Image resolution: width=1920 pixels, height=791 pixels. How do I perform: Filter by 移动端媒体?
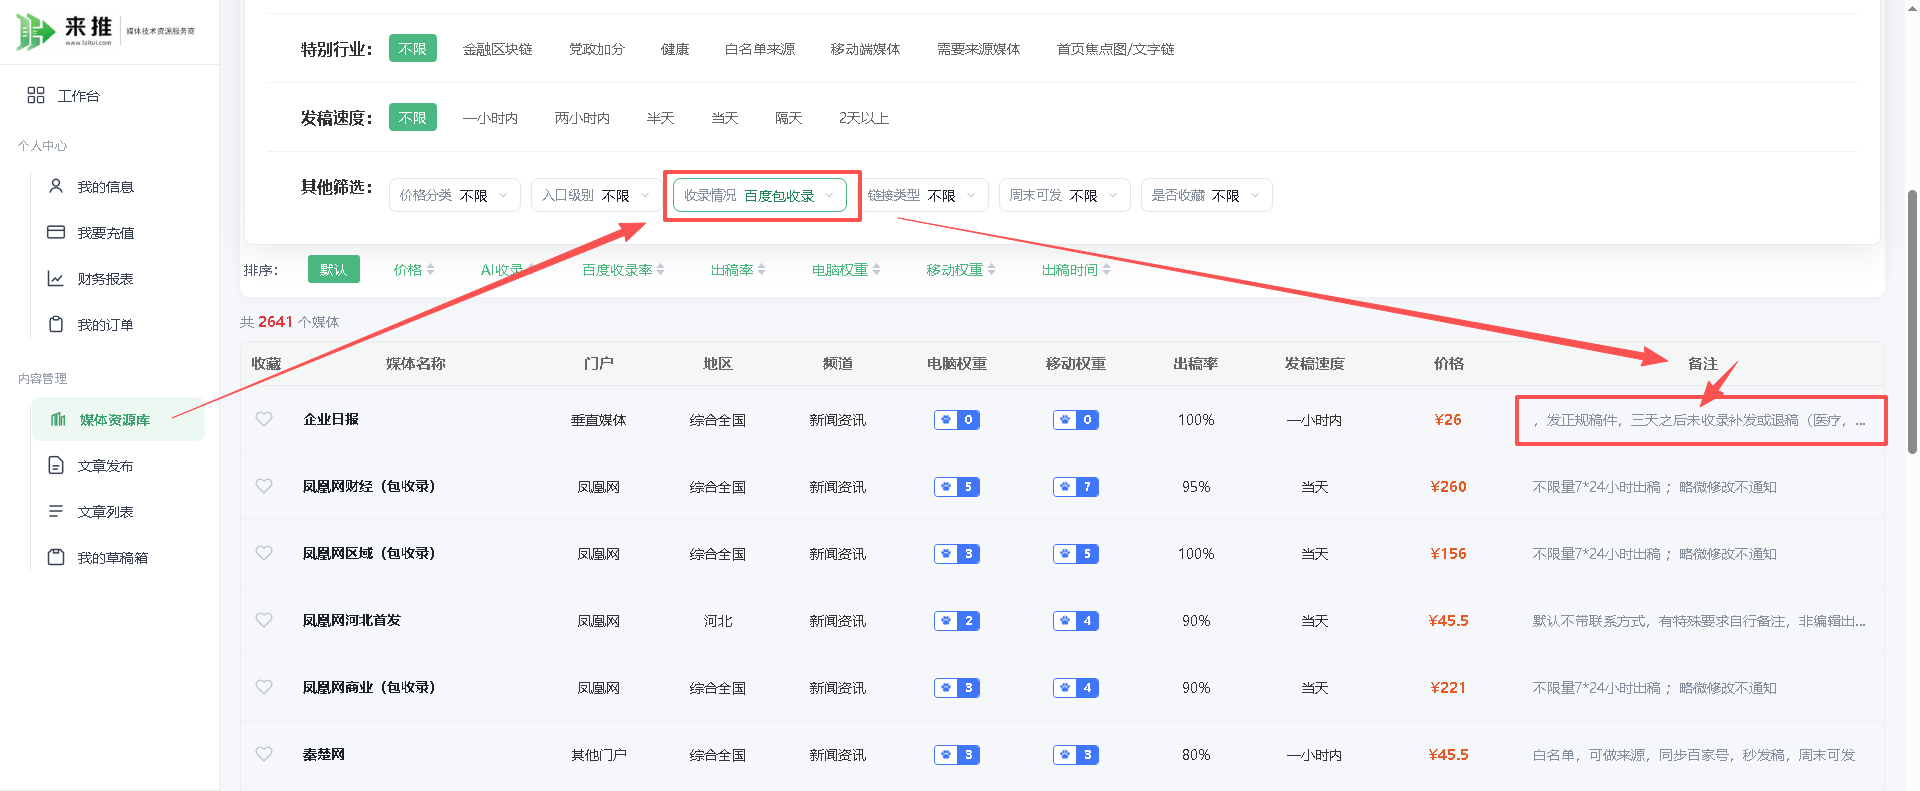[865, 49]
